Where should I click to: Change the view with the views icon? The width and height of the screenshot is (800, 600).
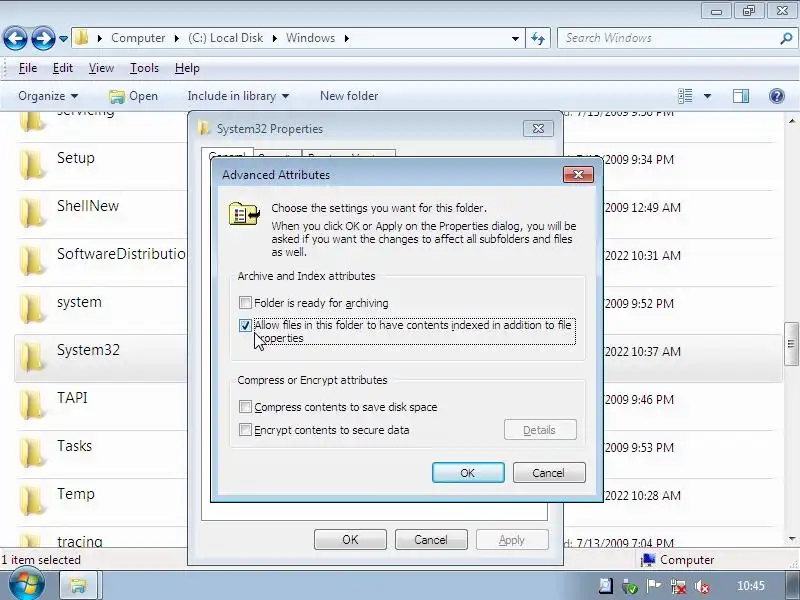pos(685,96)
